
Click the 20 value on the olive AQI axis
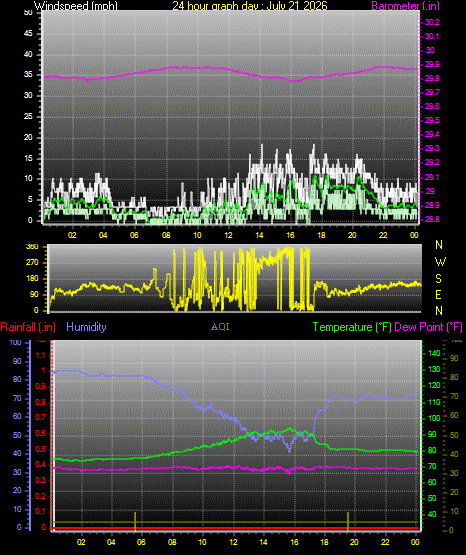454,492
